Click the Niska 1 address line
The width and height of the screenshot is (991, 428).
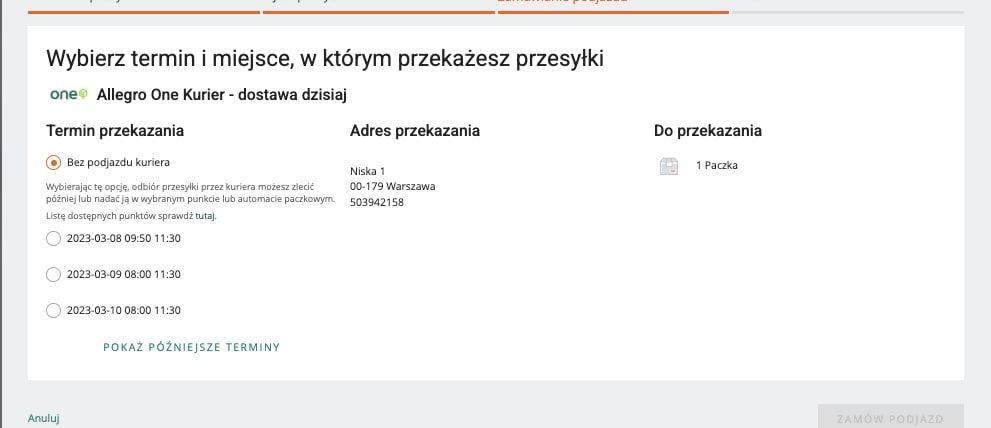tap(367, 171)
